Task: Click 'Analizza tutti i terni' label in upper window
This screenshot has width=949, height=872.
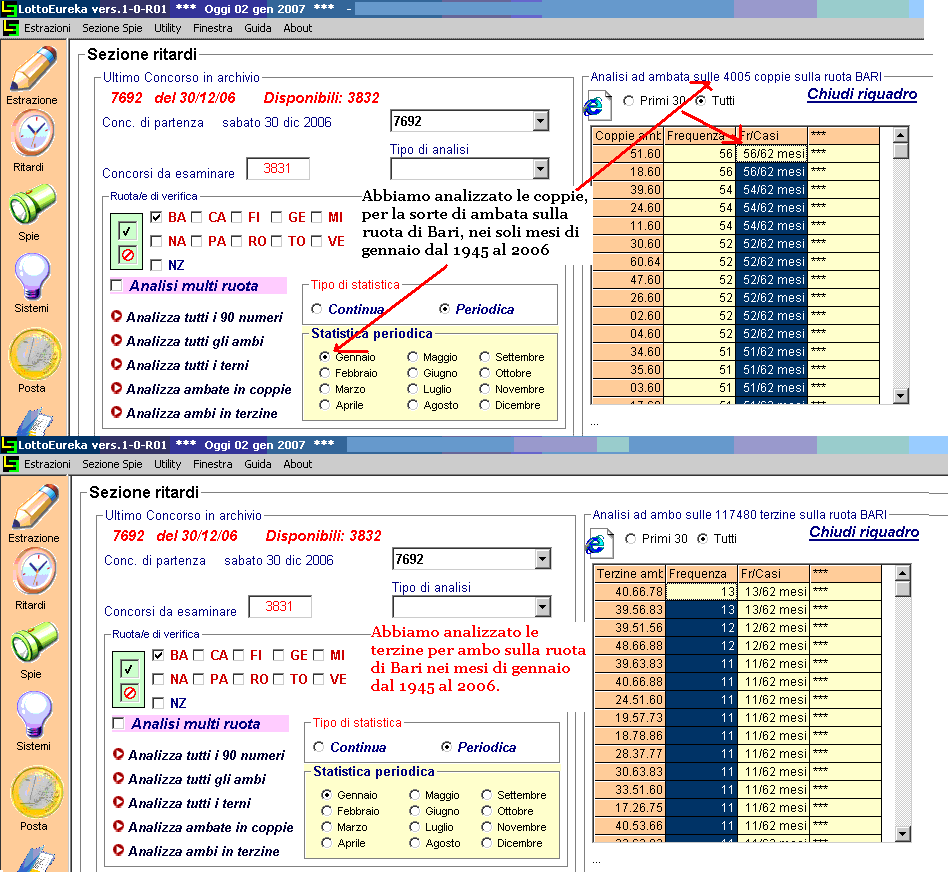Action: point(187,365)
